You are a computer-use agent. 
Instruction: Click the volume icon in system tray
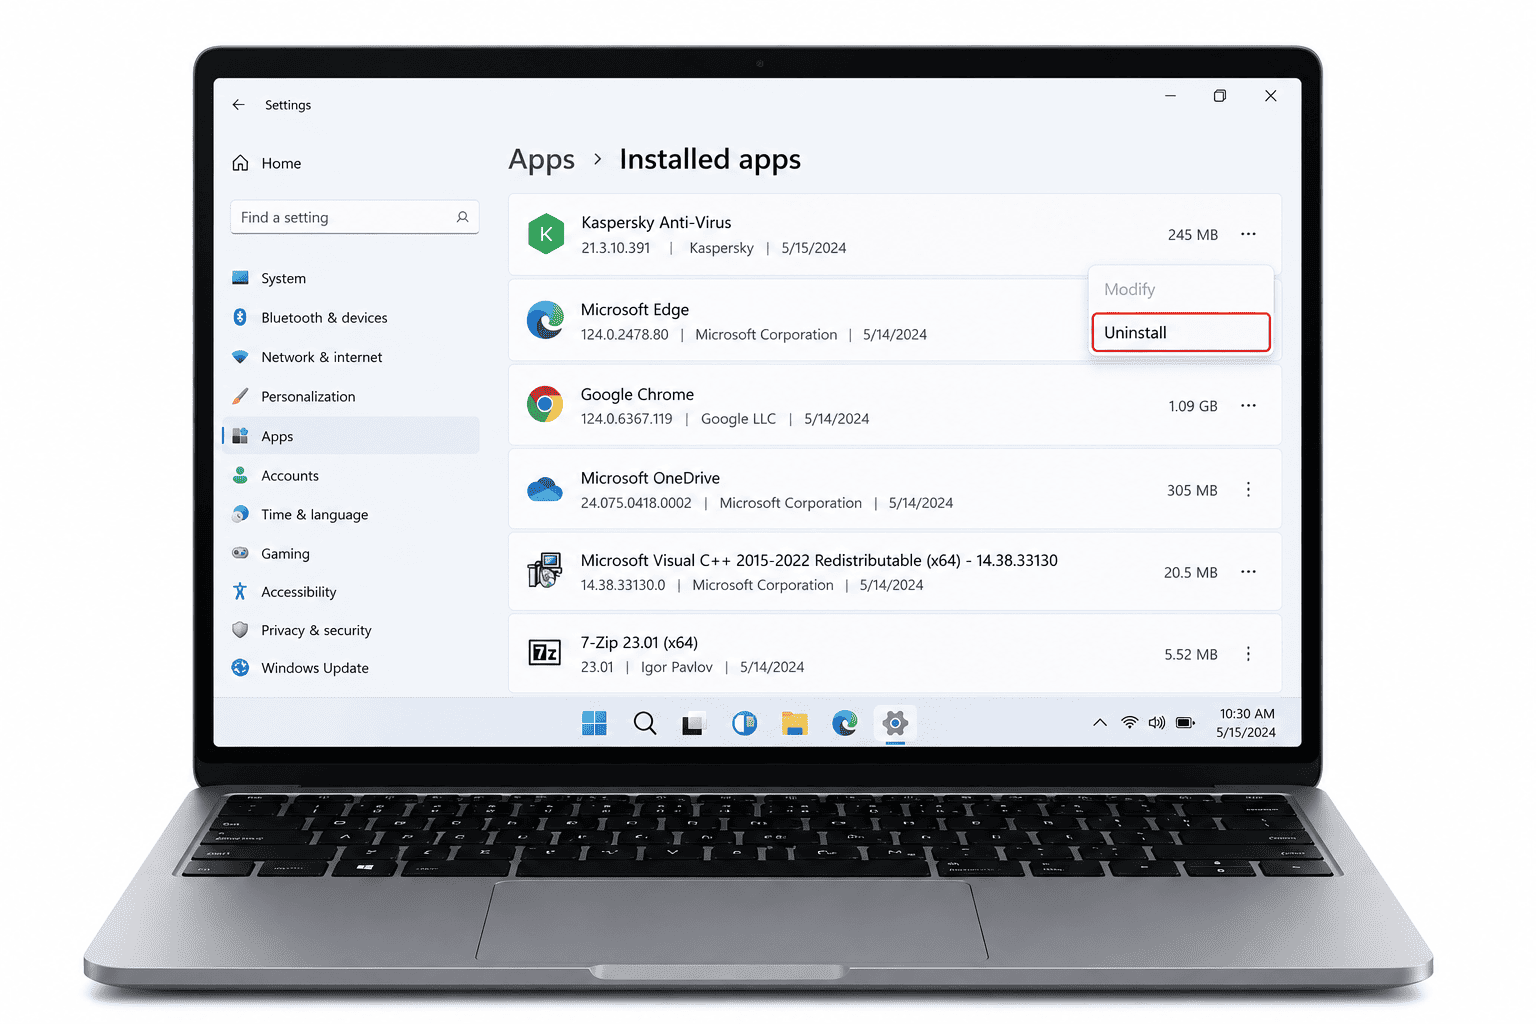(1157, 722)
